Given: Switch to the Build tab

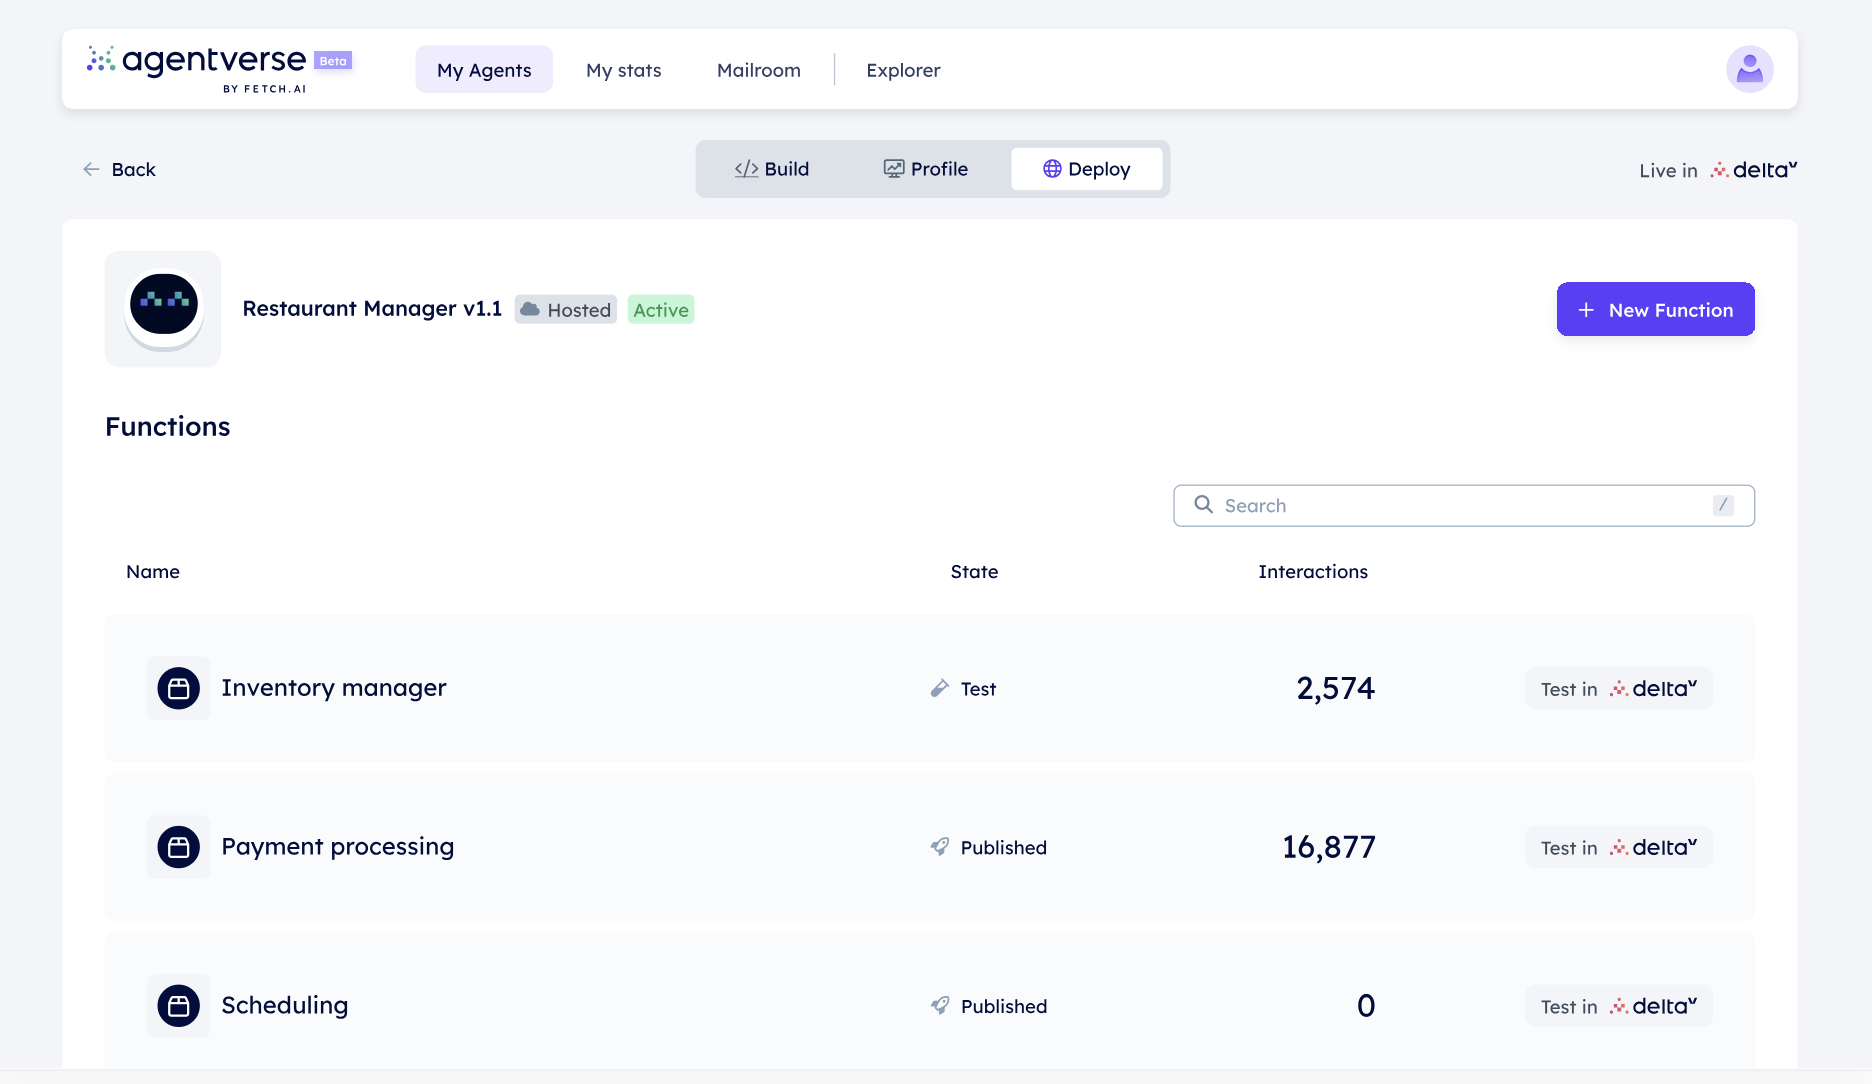Looking at the screenshot, I should pyautogui.click(x=772, y=169).
